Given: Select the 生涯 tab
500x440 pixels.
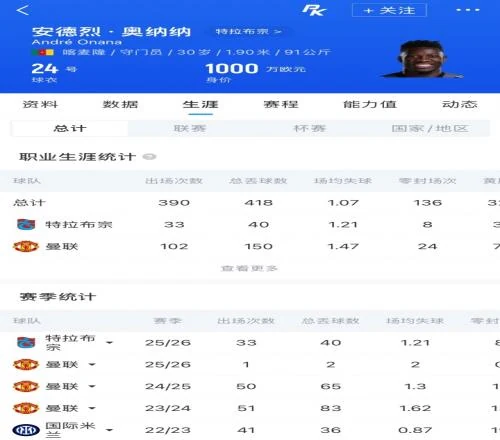Looking at the screenshot, I should click(x=200, y=104).
